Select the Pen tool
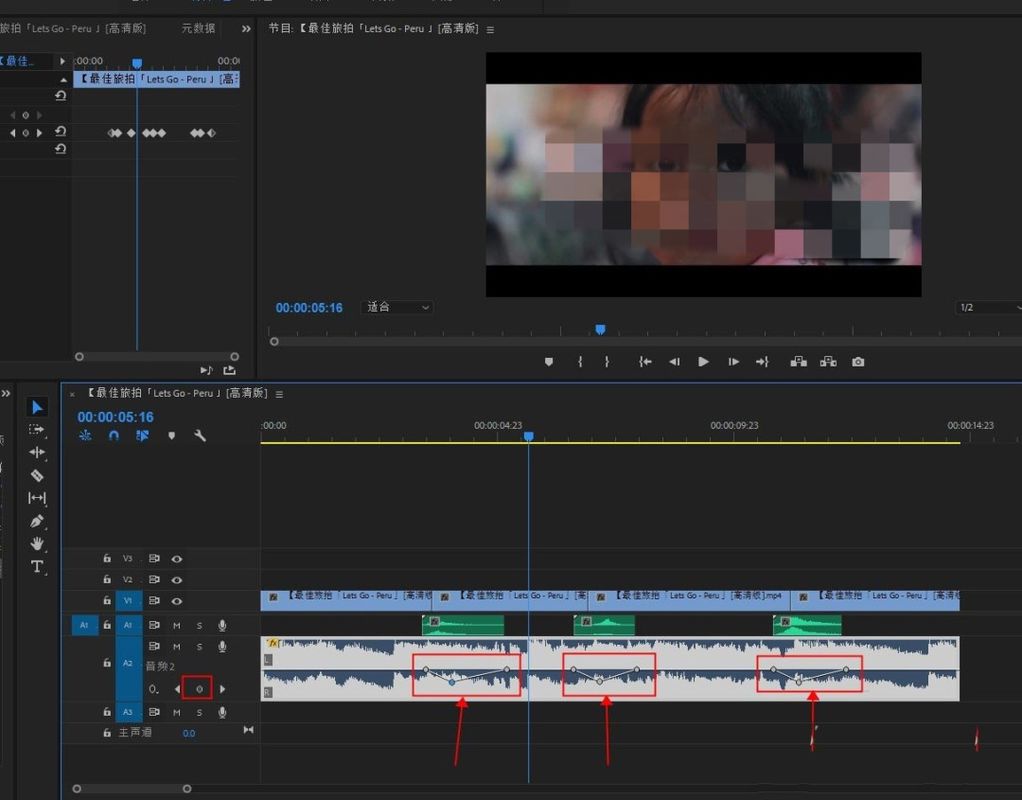 [x=37, y=521]
